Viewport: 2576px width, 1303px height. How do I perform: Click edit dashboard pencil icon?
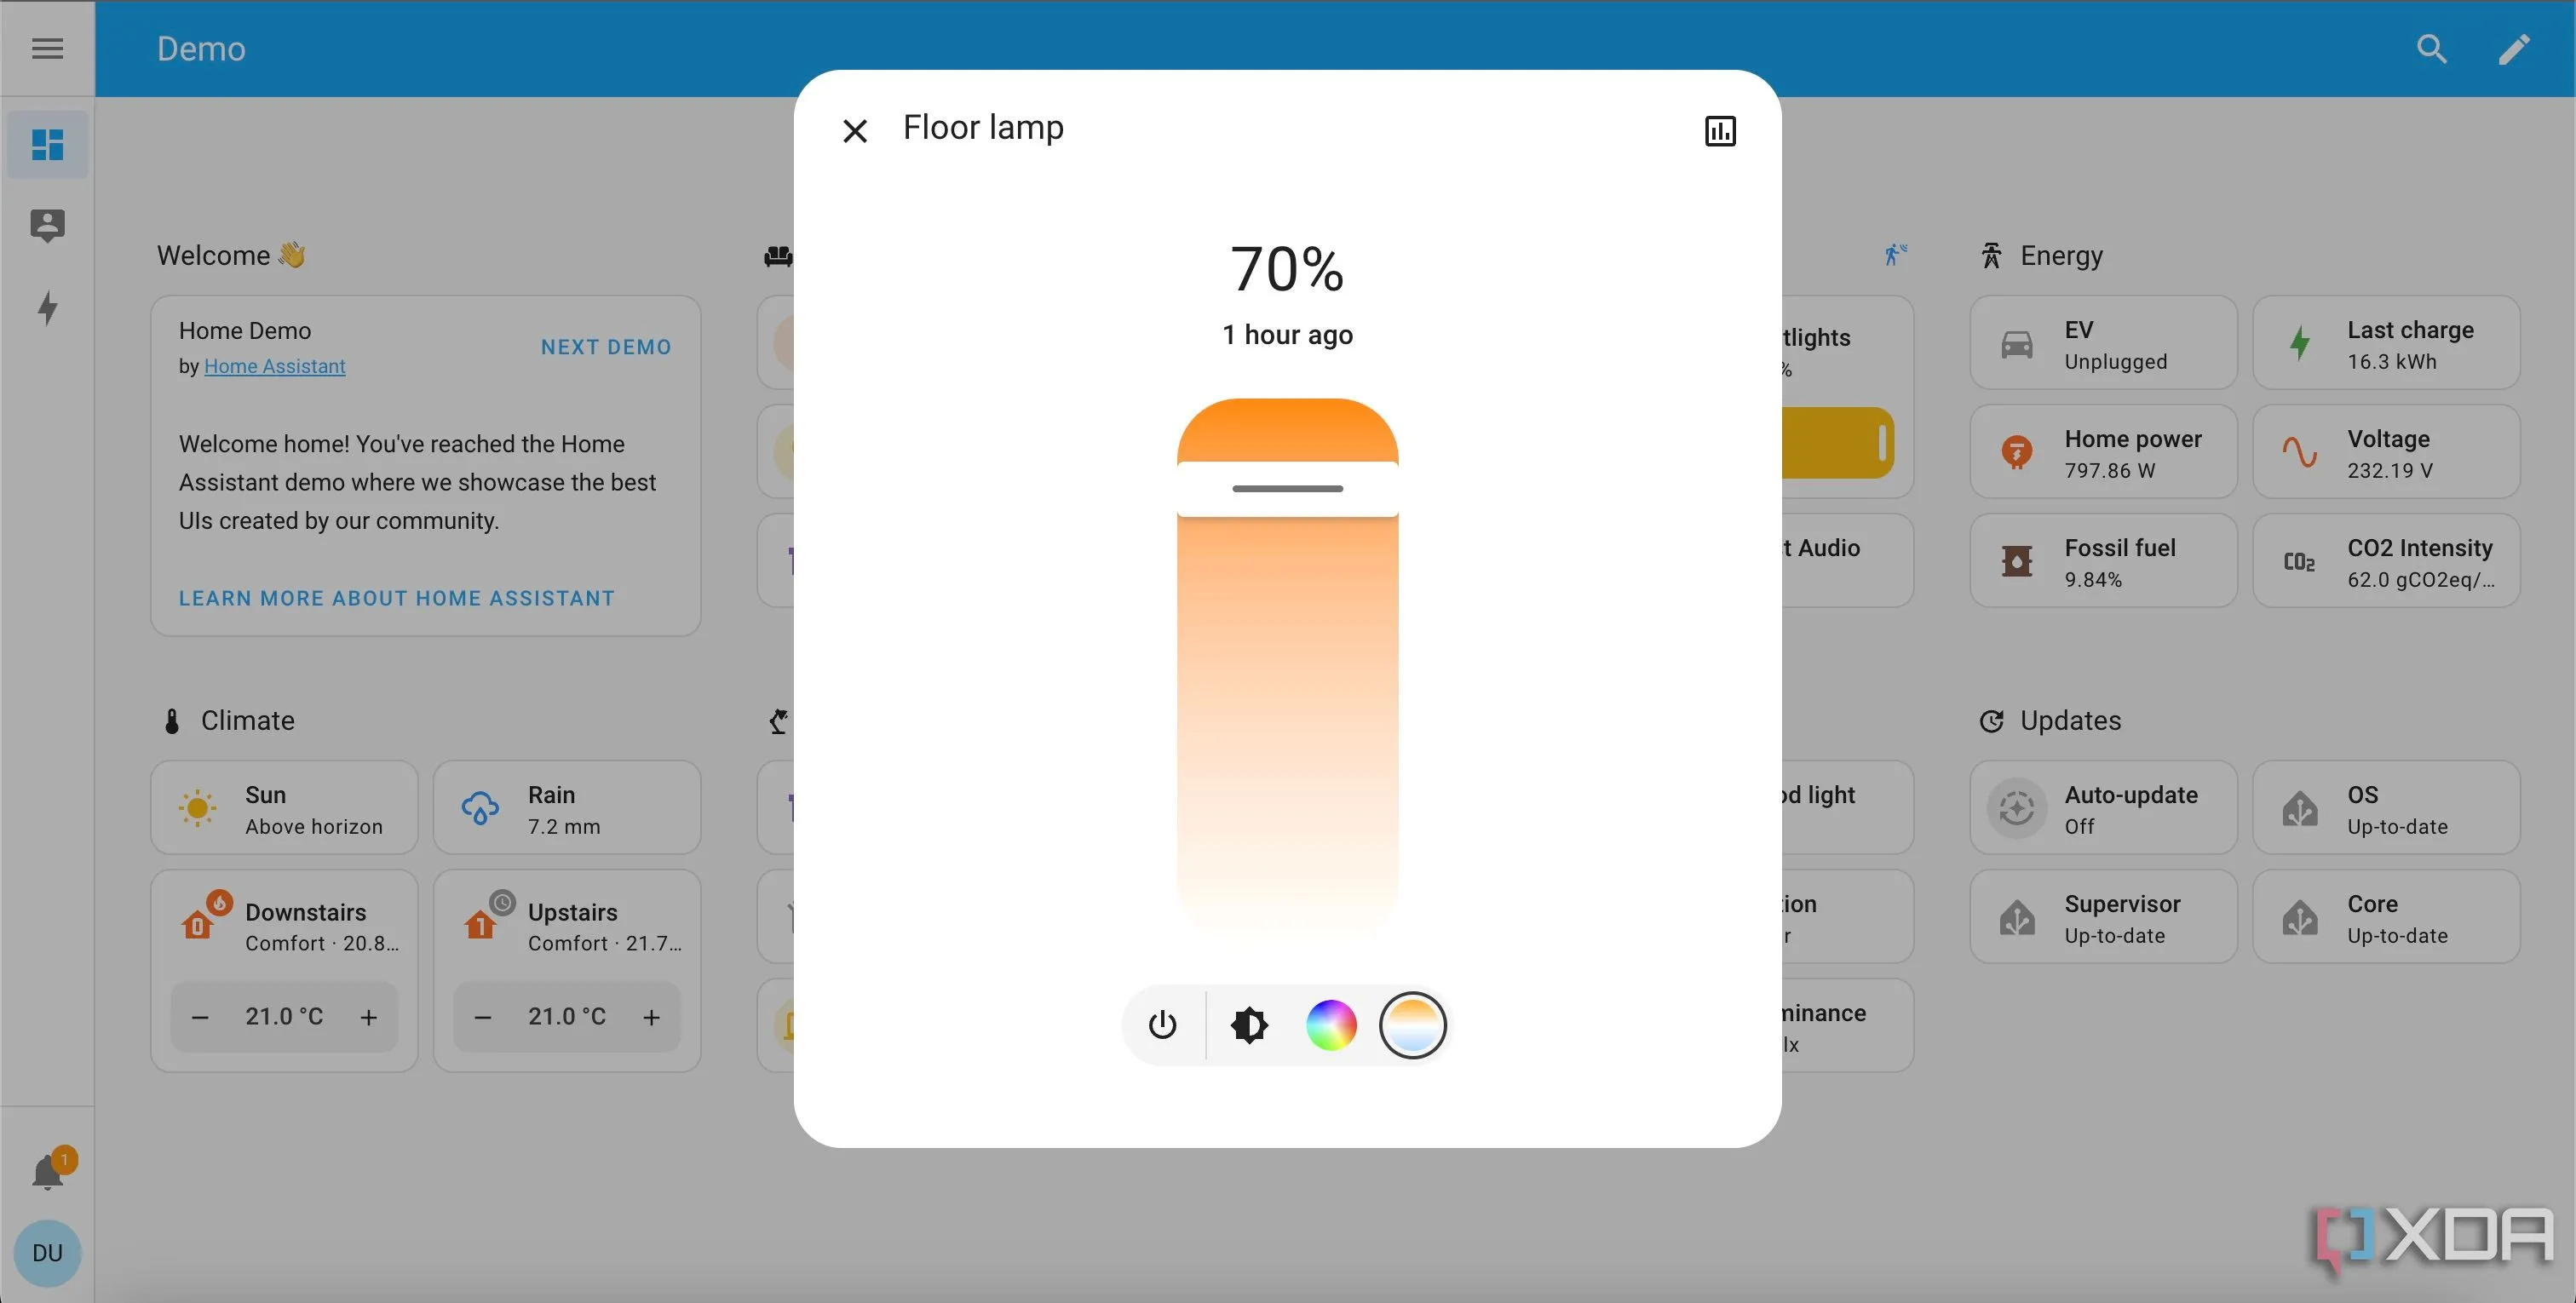click(2513, 48)
